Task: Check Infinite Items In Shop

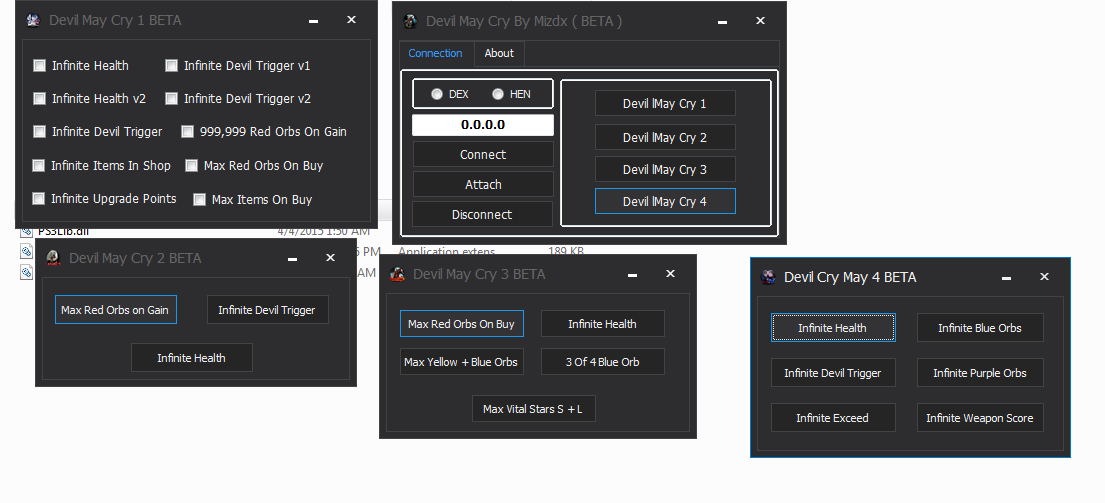Action: (39, 166)
